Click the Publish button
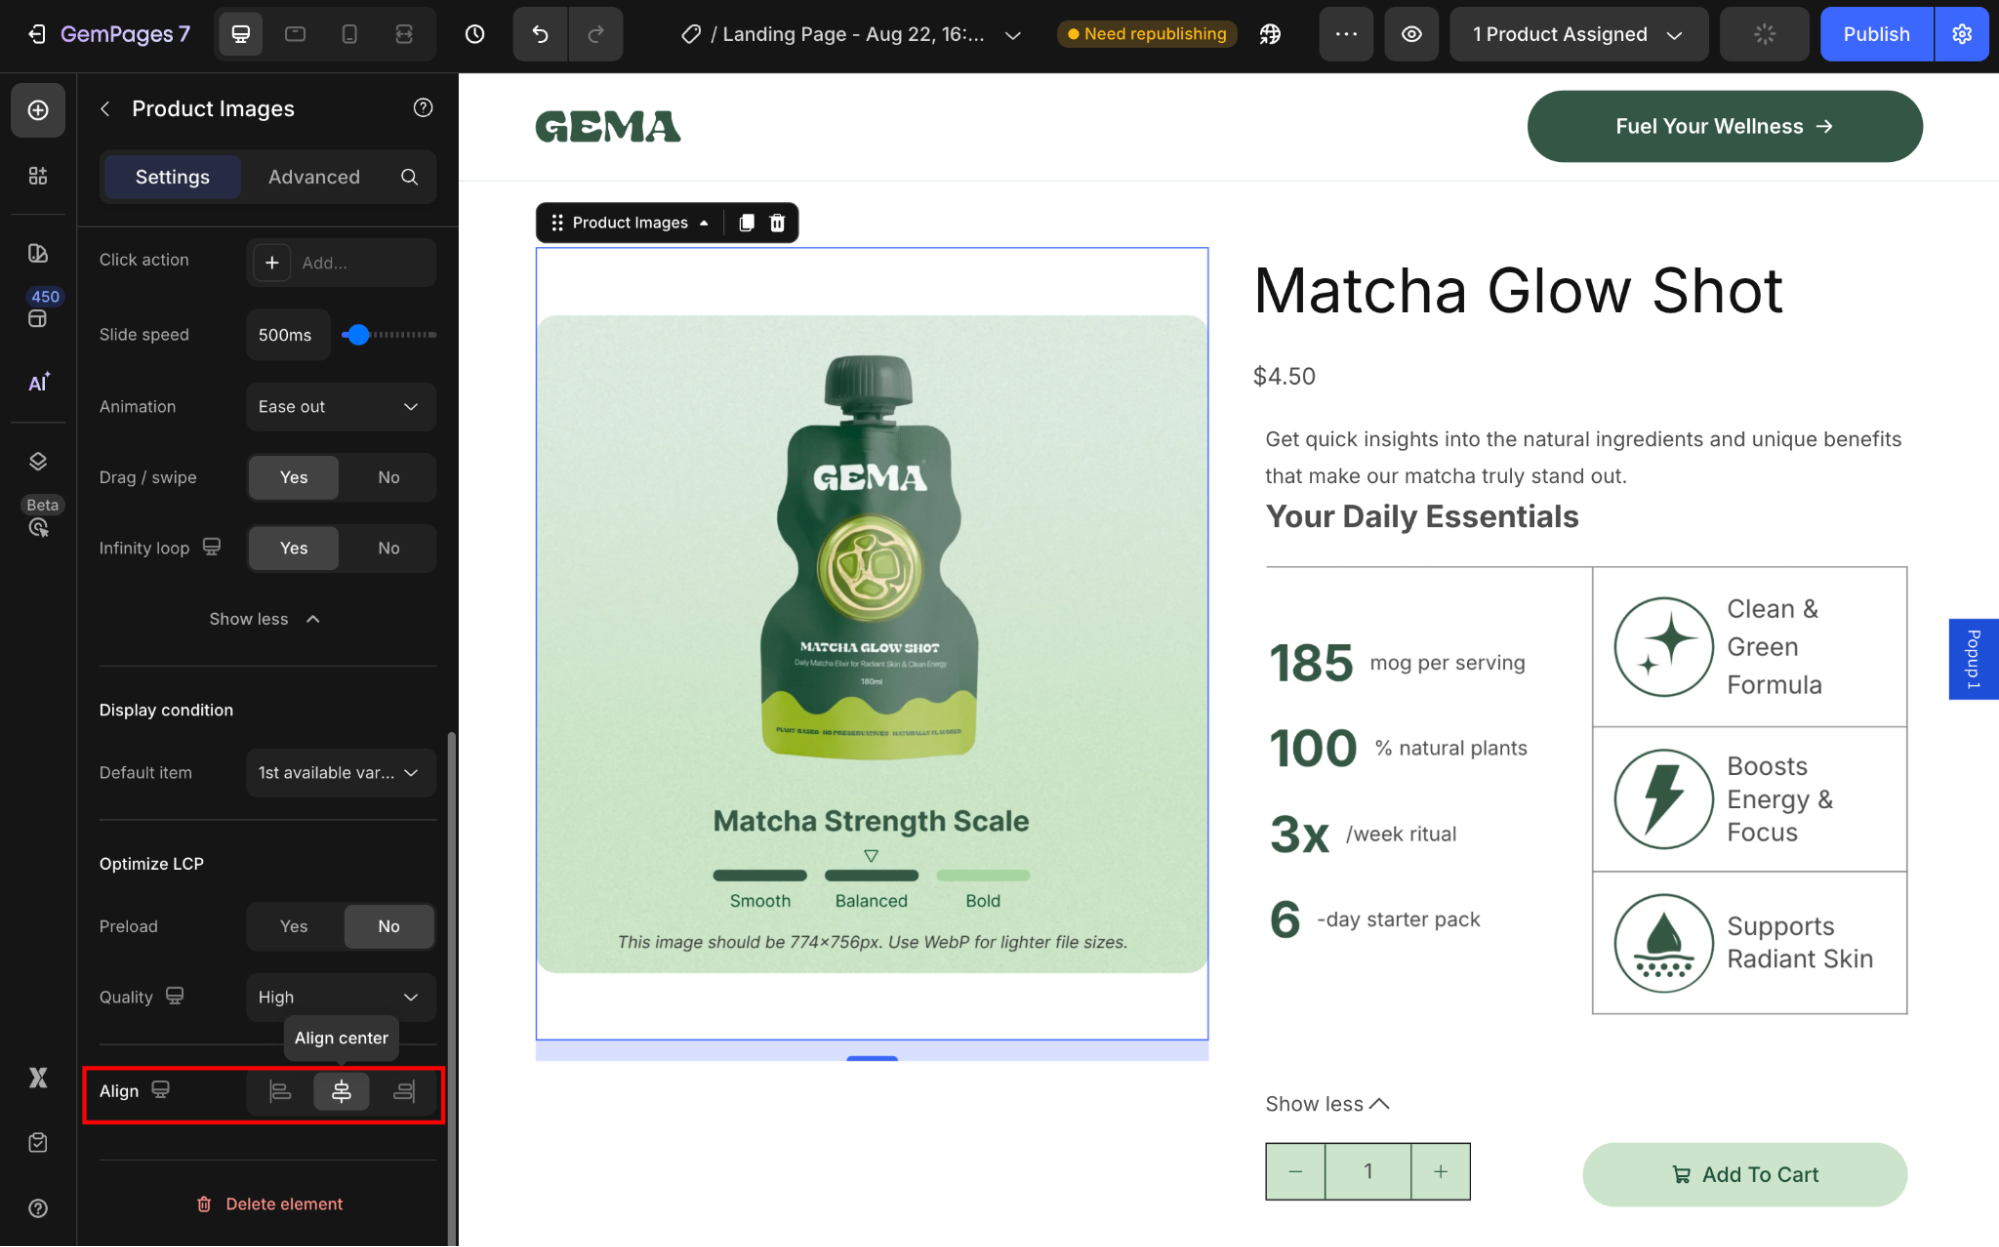 (1875, 34)
